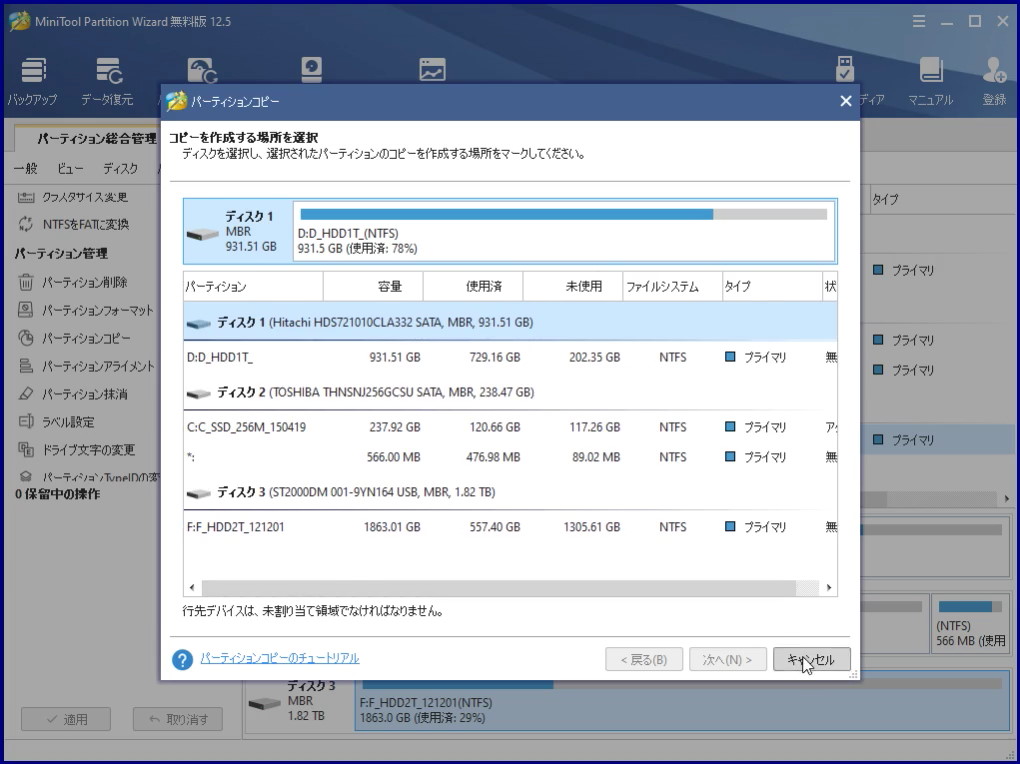This screenshot has height=764, width=1020.
Task: Sort by 容量 column header
Action: pos(373,286)
